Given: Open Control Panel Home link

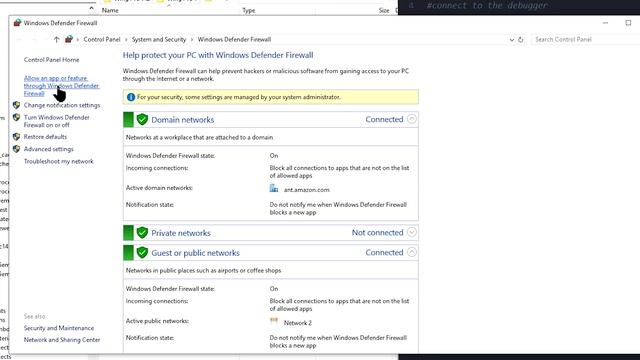Looking at the screenshot, I should point(51,60).
